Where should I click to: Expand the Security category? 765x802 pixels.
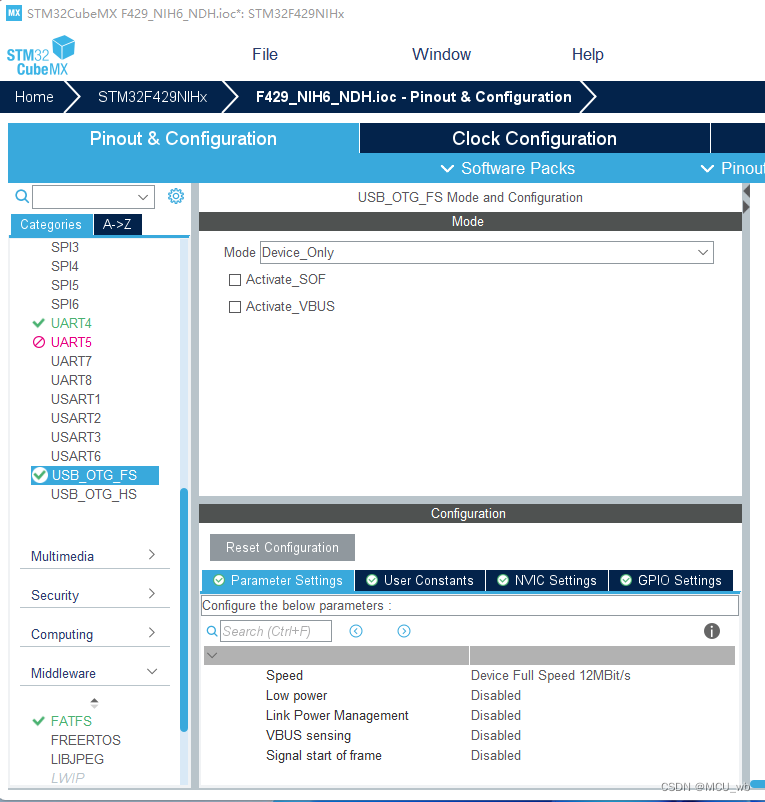(95, 595)
